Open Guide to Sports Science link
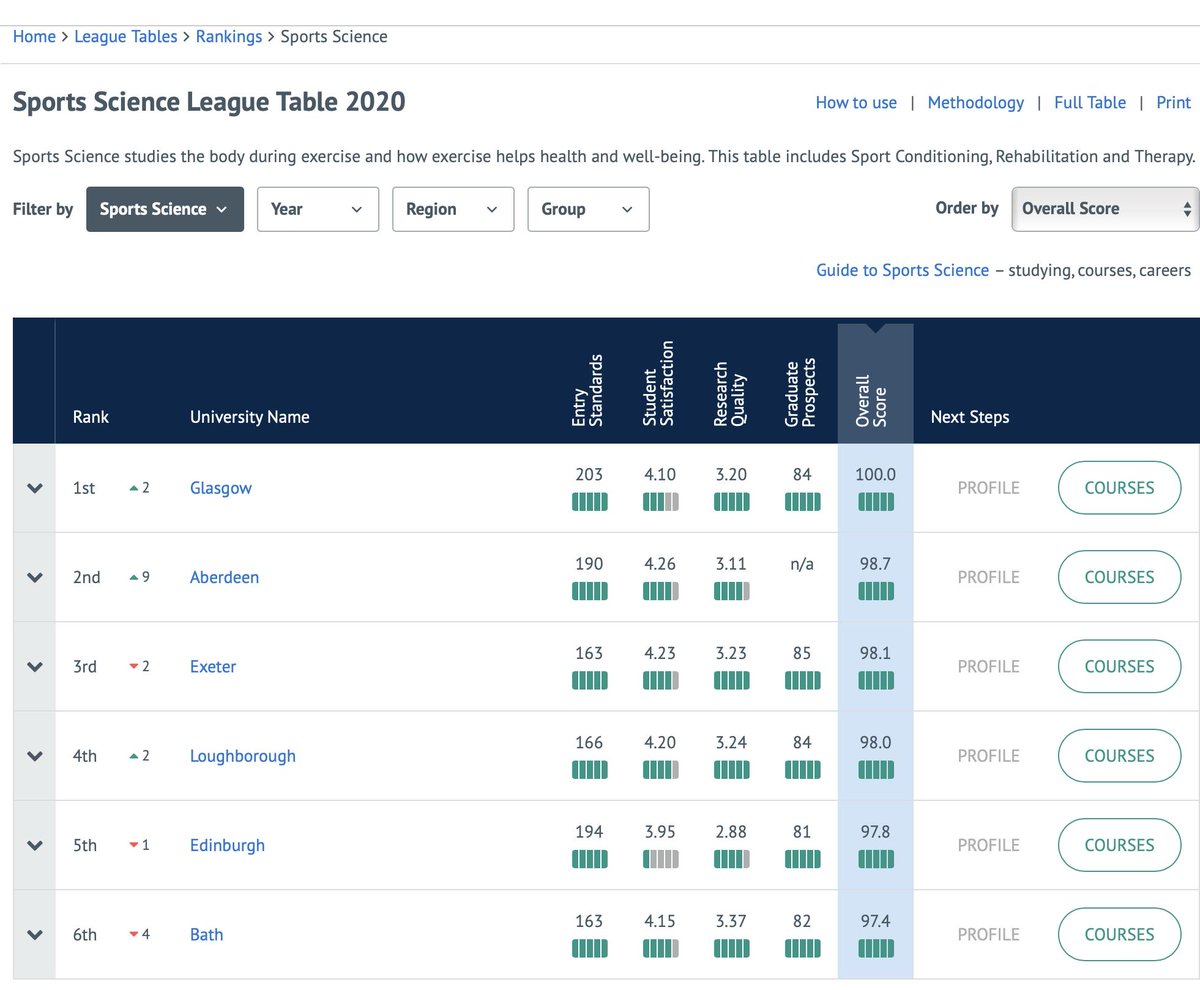The height and width of the screenshot is (990, 1200). [902, 270]
